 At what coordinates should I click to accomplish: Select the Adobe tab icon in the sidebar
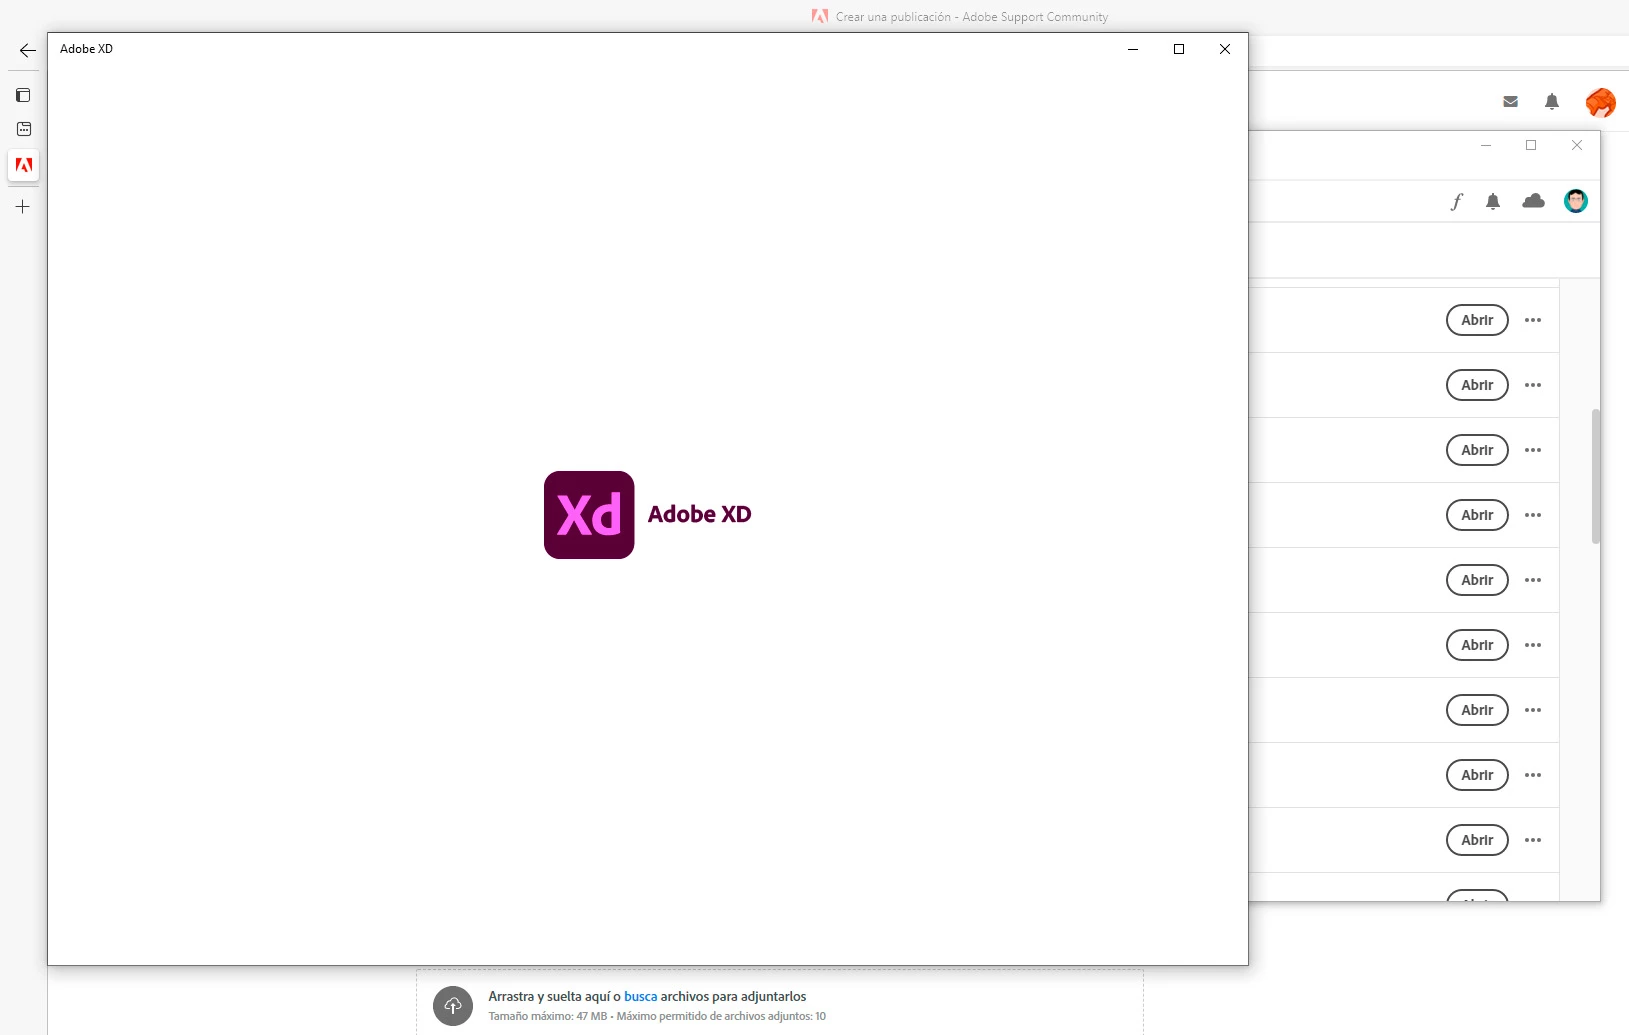pyautogui.click(x=24, y=165)
